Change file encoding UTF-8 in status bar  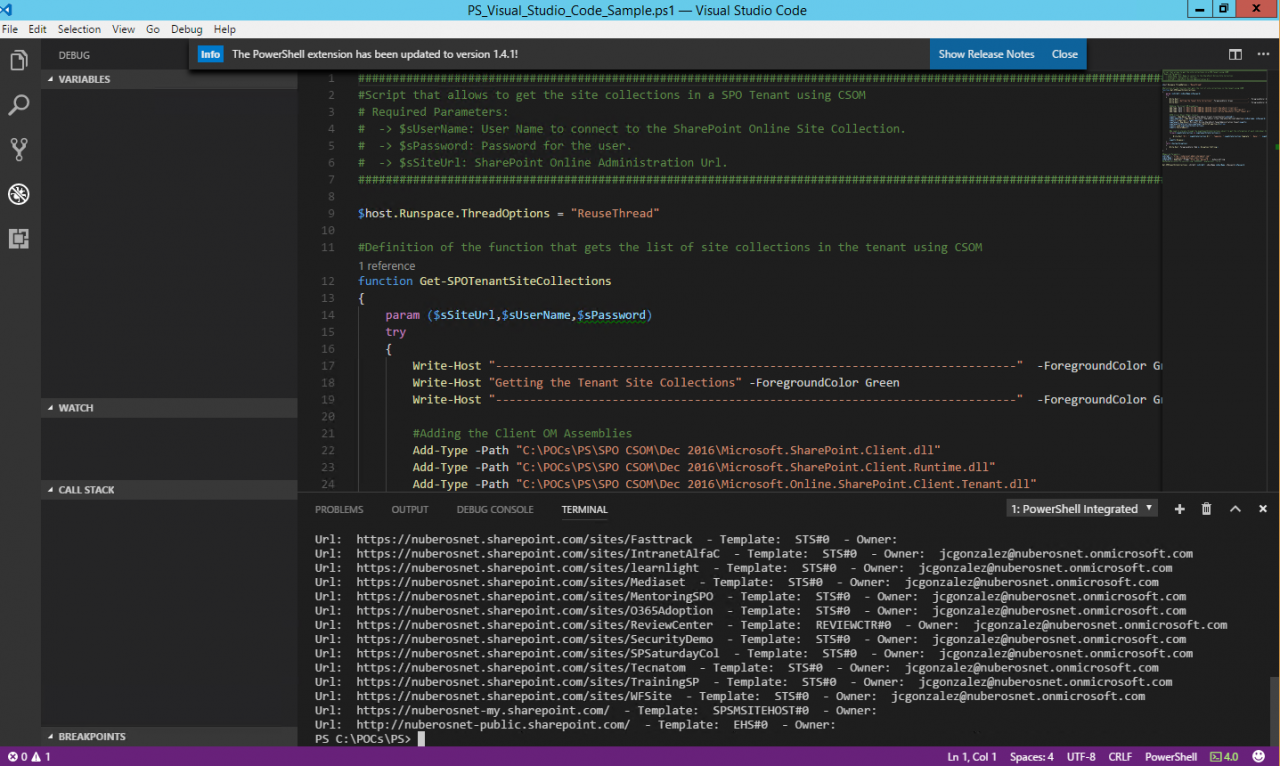tap(1082, 757)
